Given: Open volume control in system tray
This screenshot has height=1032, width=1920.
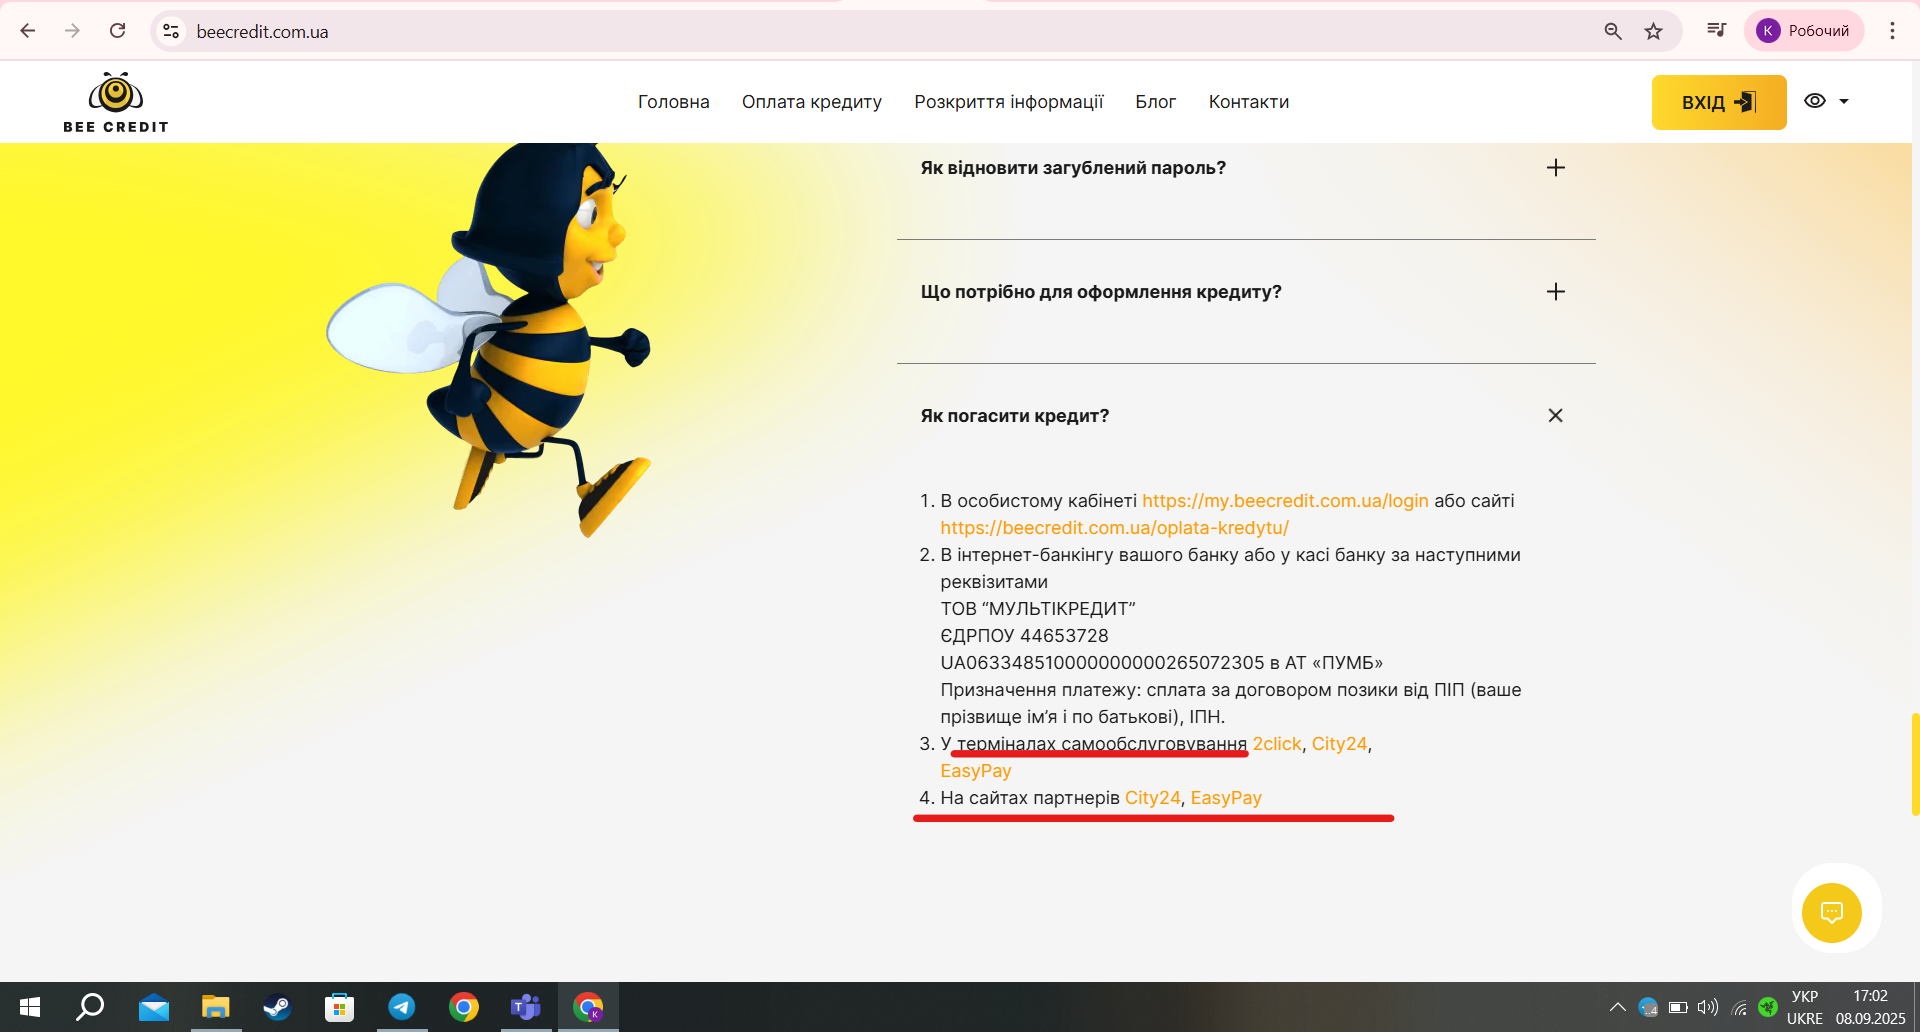Looking at the screenshot, I should [x=1708, y=1007].
